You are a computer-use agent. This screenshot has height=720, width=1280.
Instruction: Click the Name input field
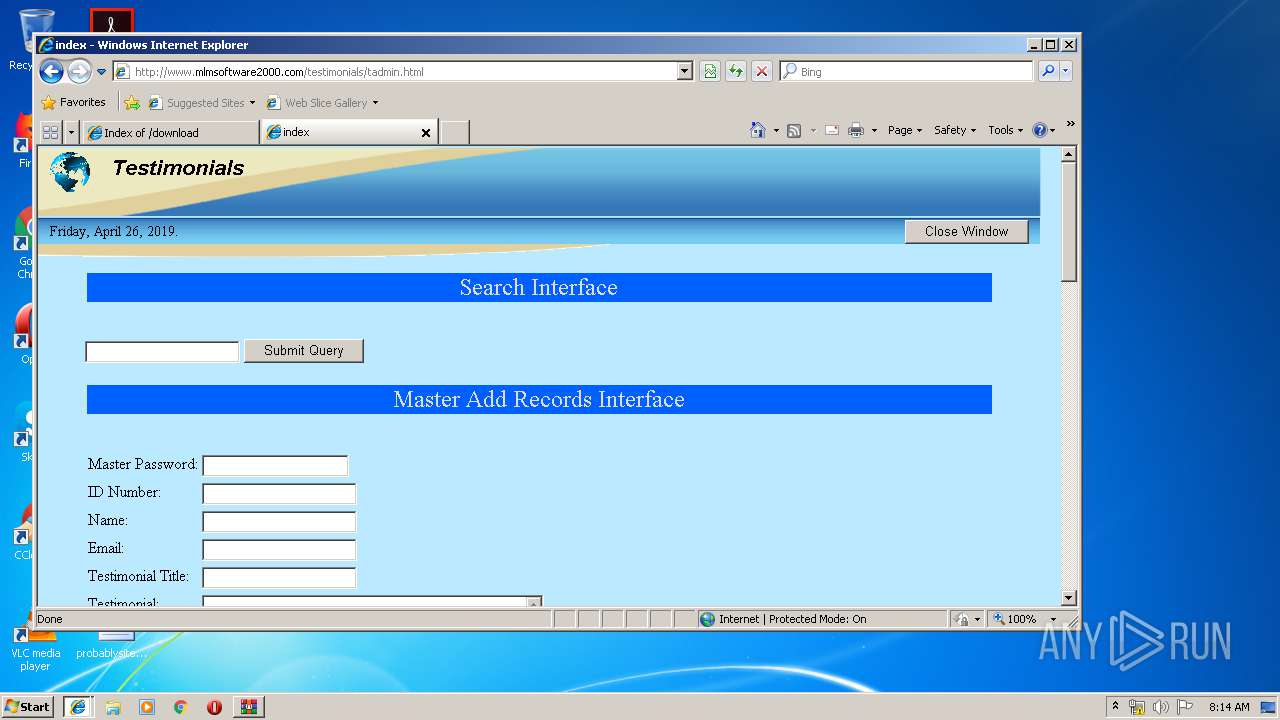[279, 521]
